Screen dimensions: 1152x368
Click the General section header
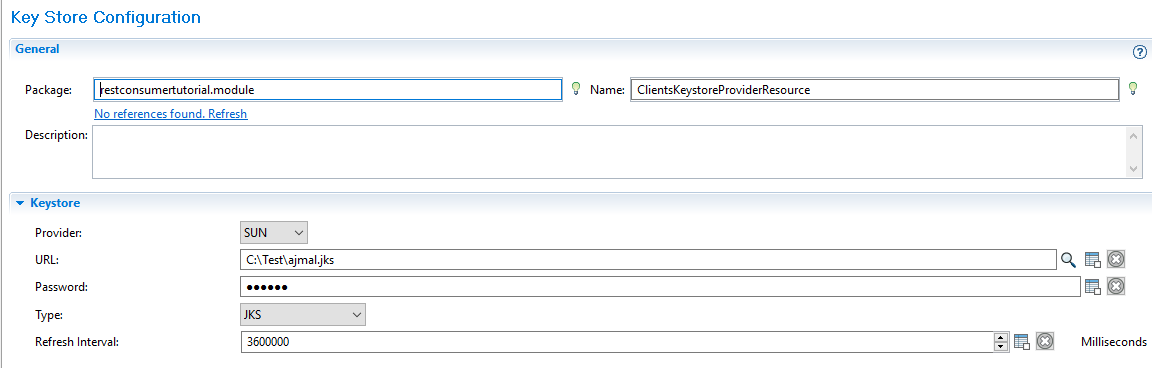point(37,49)
